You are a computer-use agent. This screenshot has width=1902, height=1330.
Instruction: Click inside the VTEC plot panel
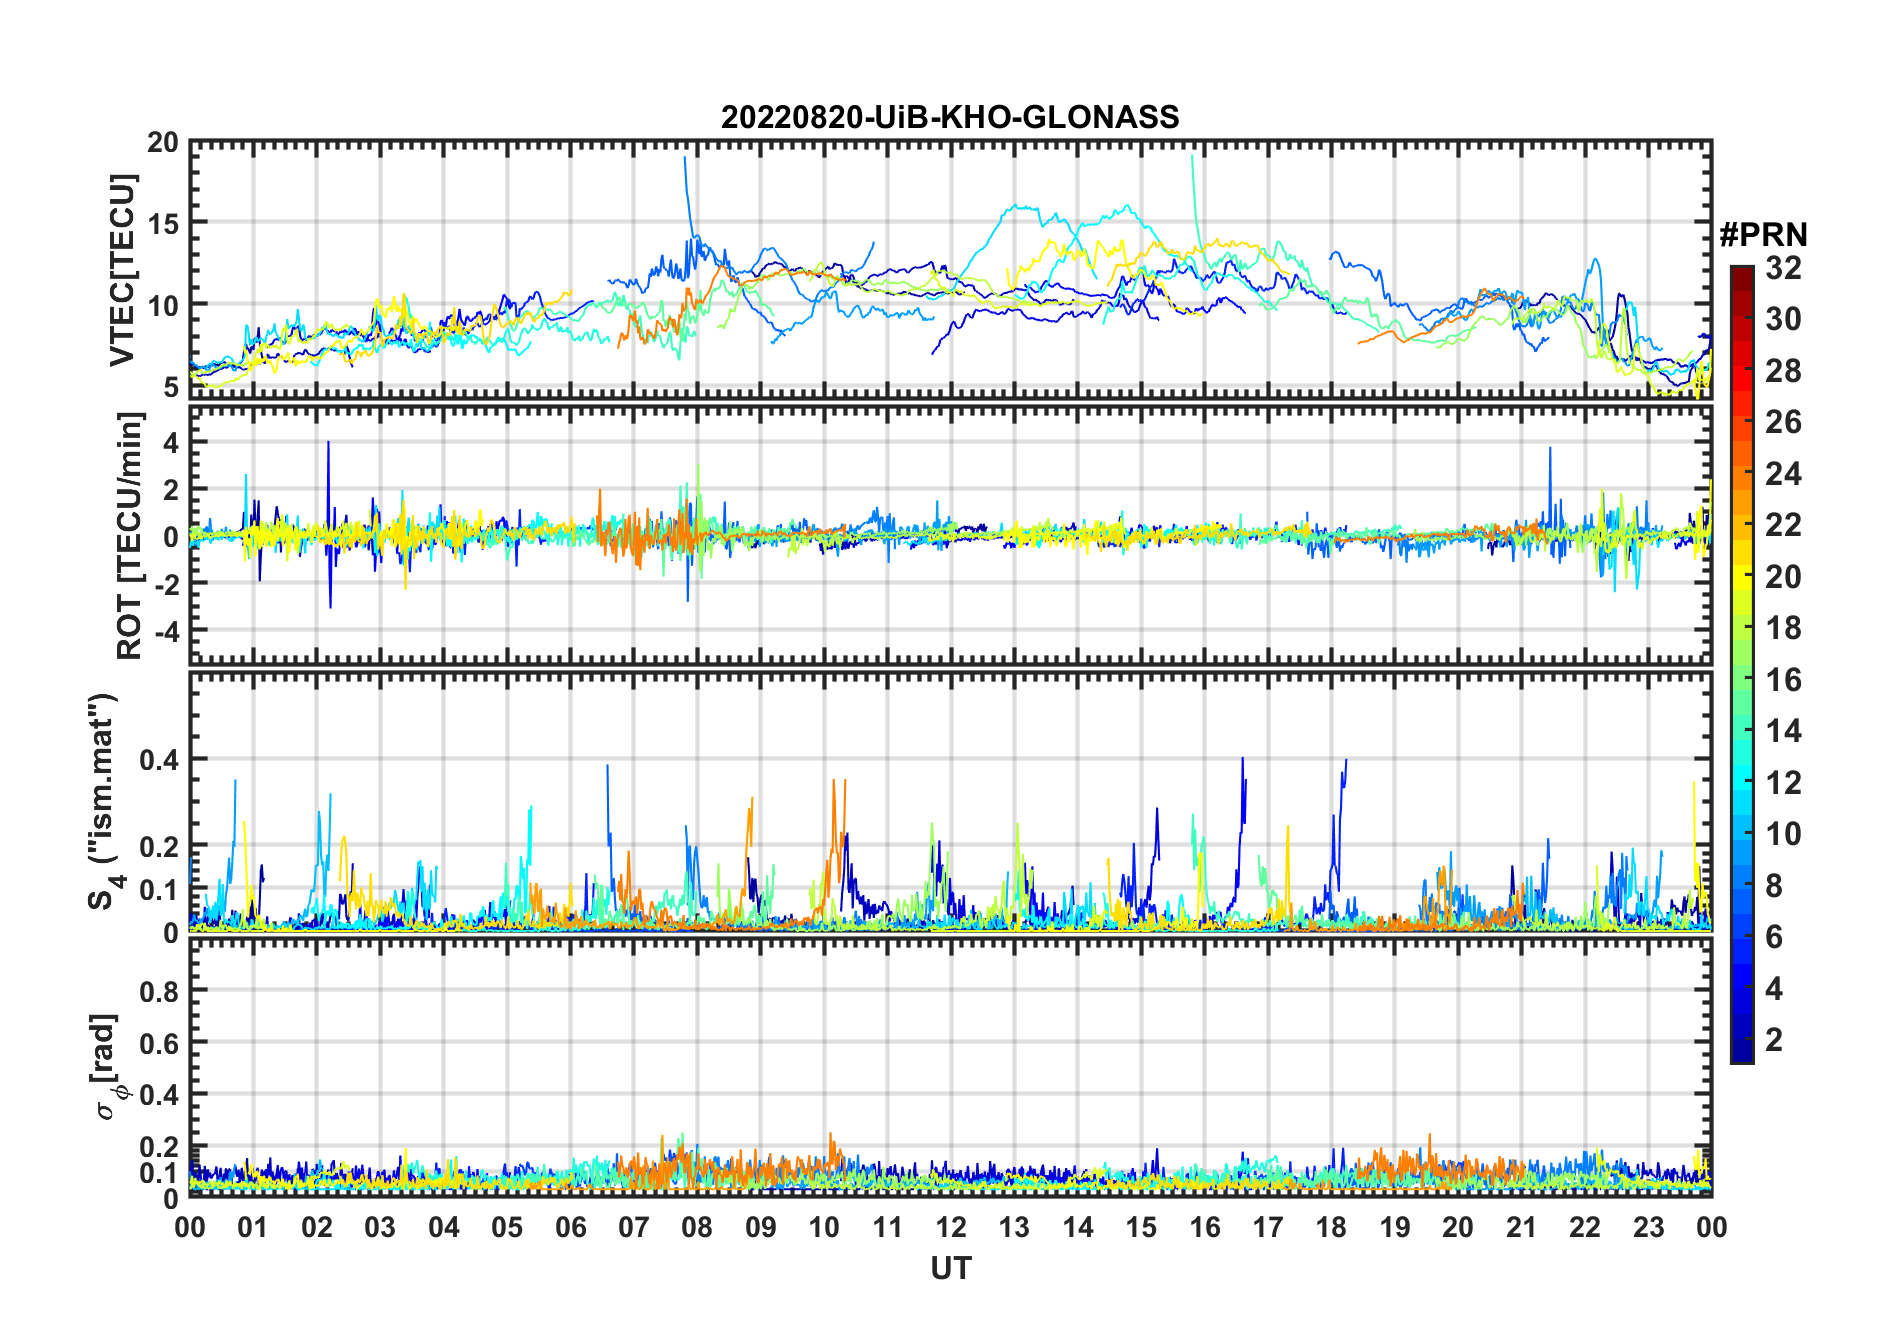[x=950, y=270]
